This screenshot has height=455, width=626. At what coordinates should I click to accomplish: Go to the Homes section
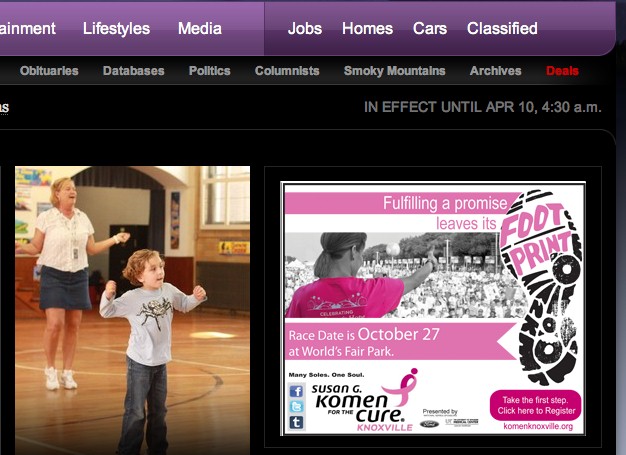[x=367, y=28]
